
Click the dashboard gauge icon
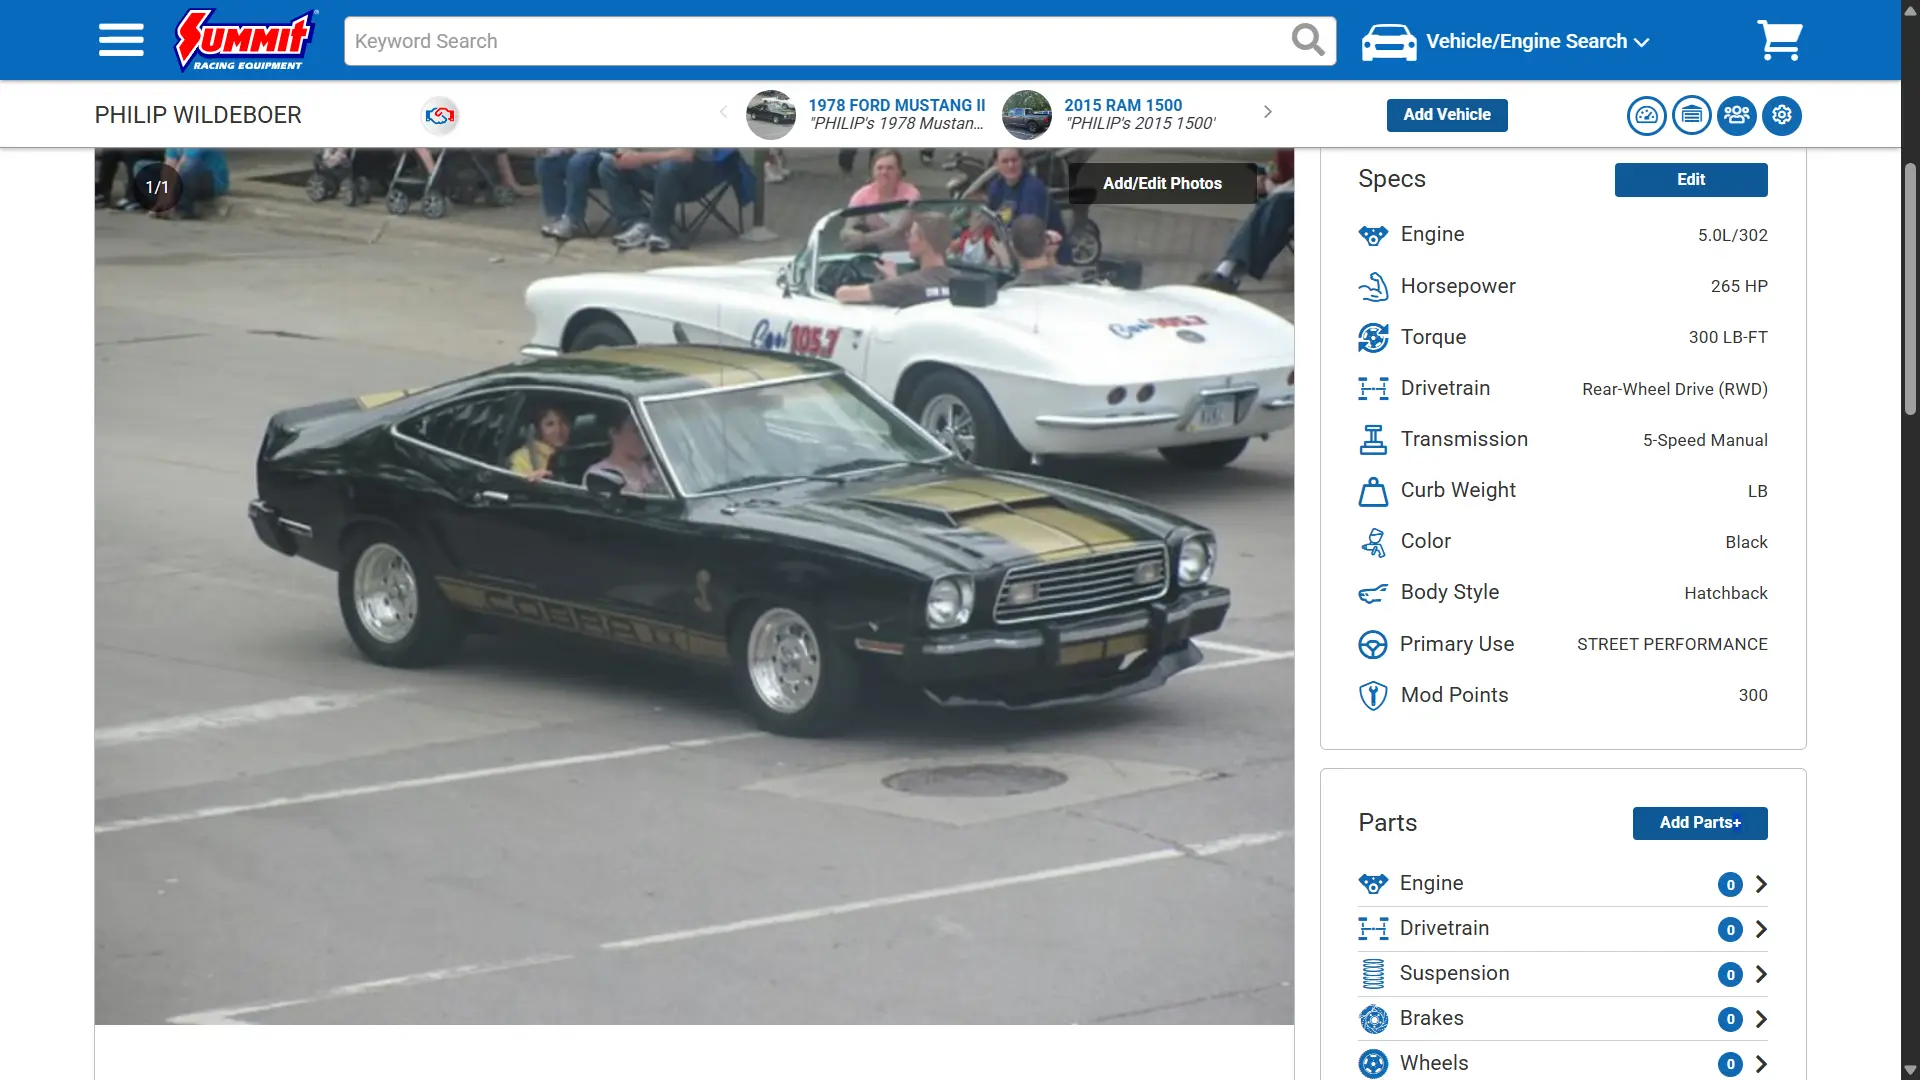(x=1646, y=116)
